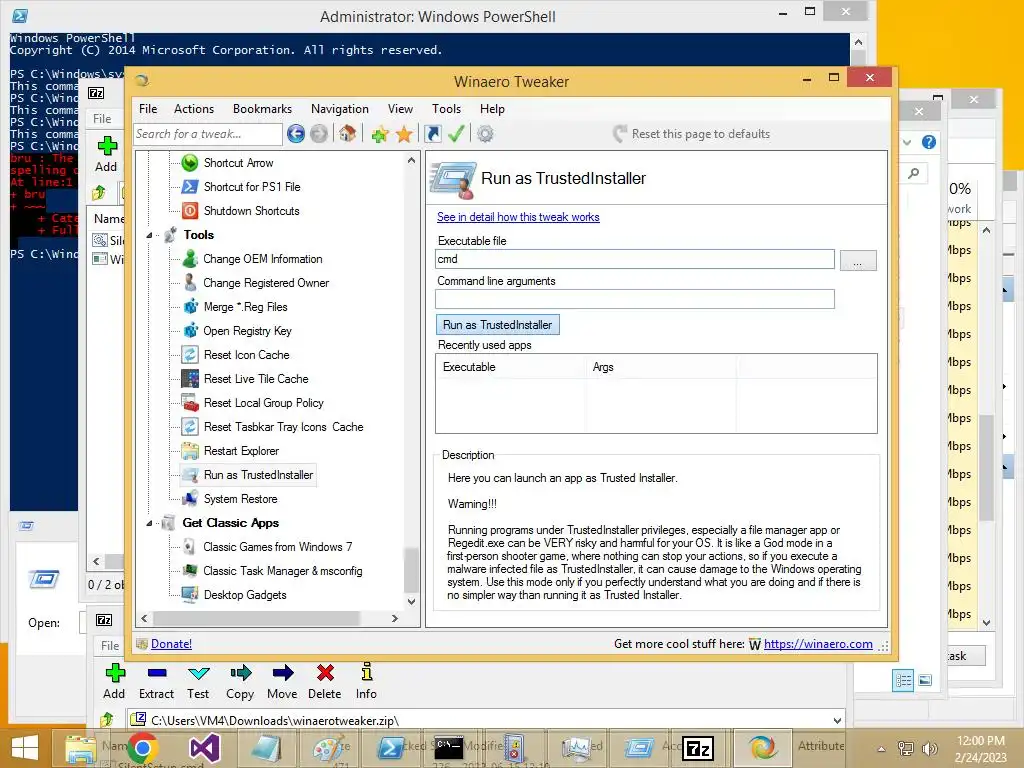Click the tree vertical scrollbar down arrow
Screen dimensions: 1024x768
(411, 601)
